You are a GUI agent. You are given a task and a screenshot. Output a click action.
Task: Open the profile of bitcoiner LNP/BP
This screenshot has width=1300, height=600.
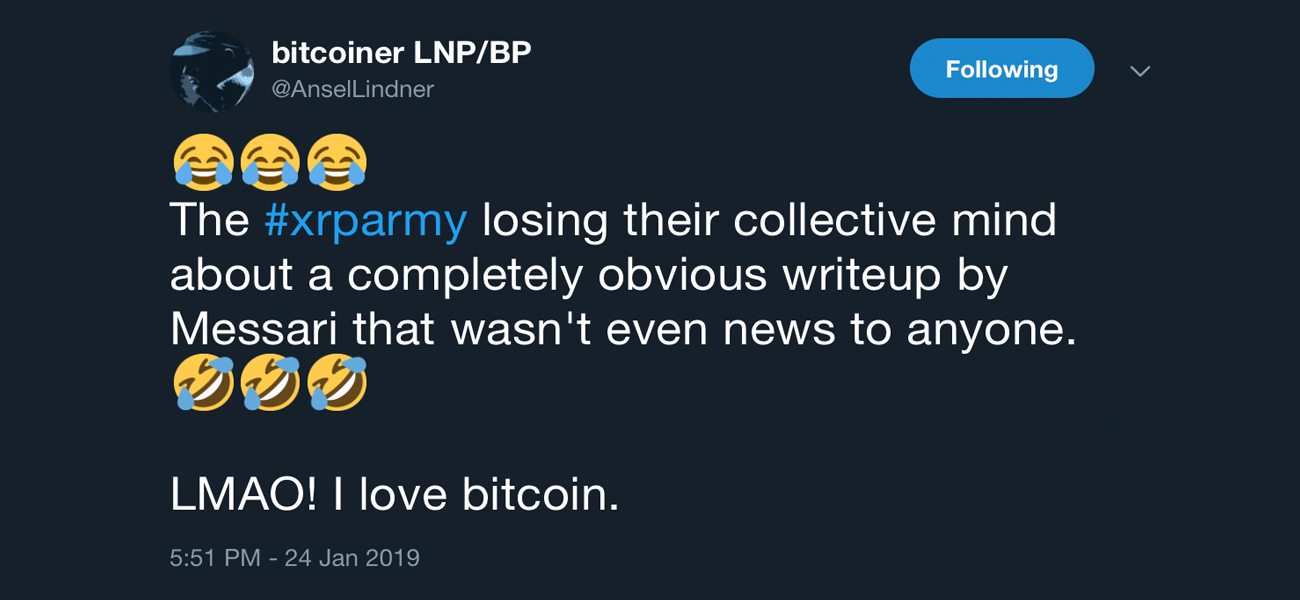click(x=400, y=52)
